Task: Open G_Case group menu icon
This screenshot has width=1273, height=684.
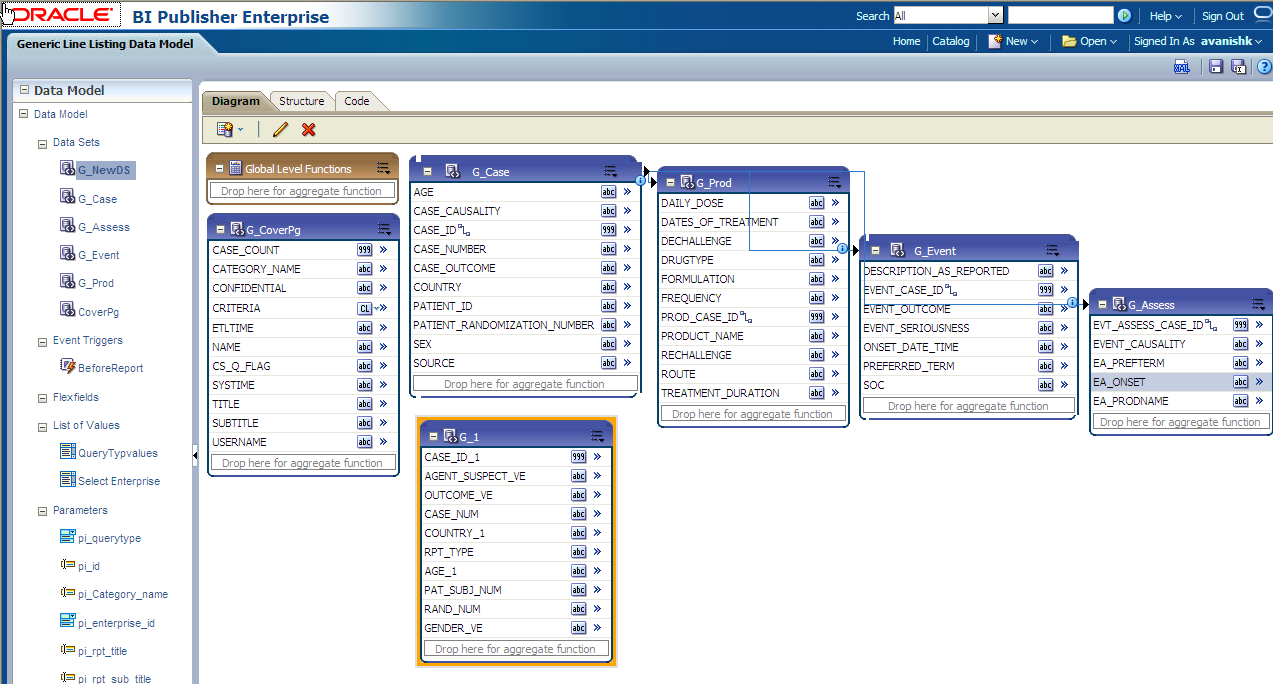Action: (x=610, y=171)
